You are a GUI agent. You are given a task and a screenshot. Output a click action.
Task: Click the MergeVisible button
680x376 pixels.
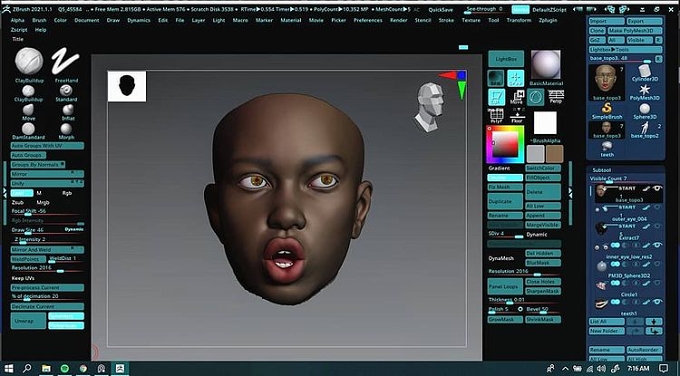pyautogui.click(x=543, y=225)
